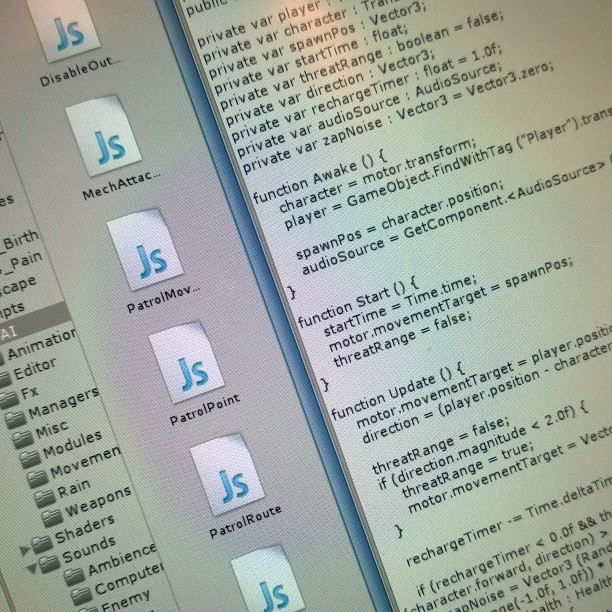Open the Movement folder in tree
612x612 pixels.
tap(85, 461)
